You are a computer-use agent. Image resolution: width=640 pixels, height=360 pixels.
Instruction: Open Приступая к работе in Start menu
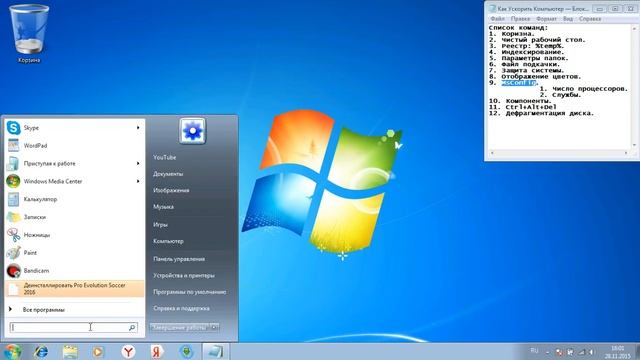[74, 163]
